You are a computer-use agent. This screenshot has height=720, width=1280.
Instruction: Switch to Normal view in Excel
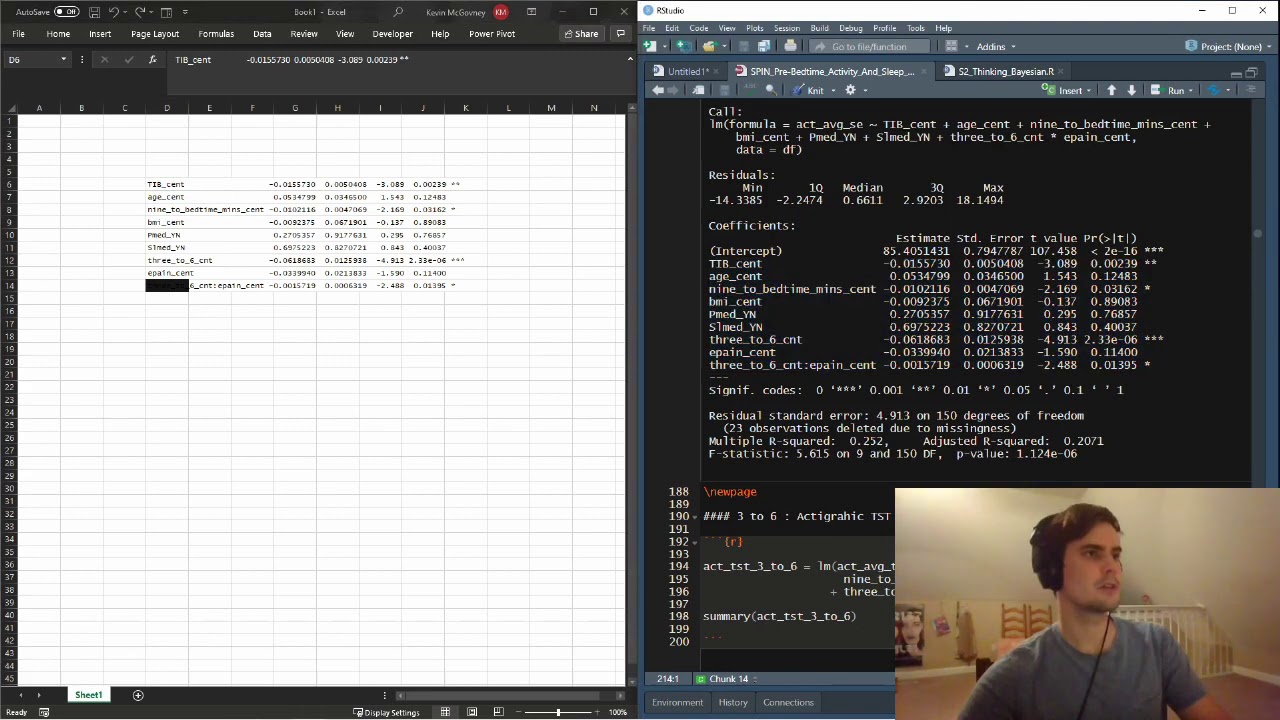(x=445, y=712)
